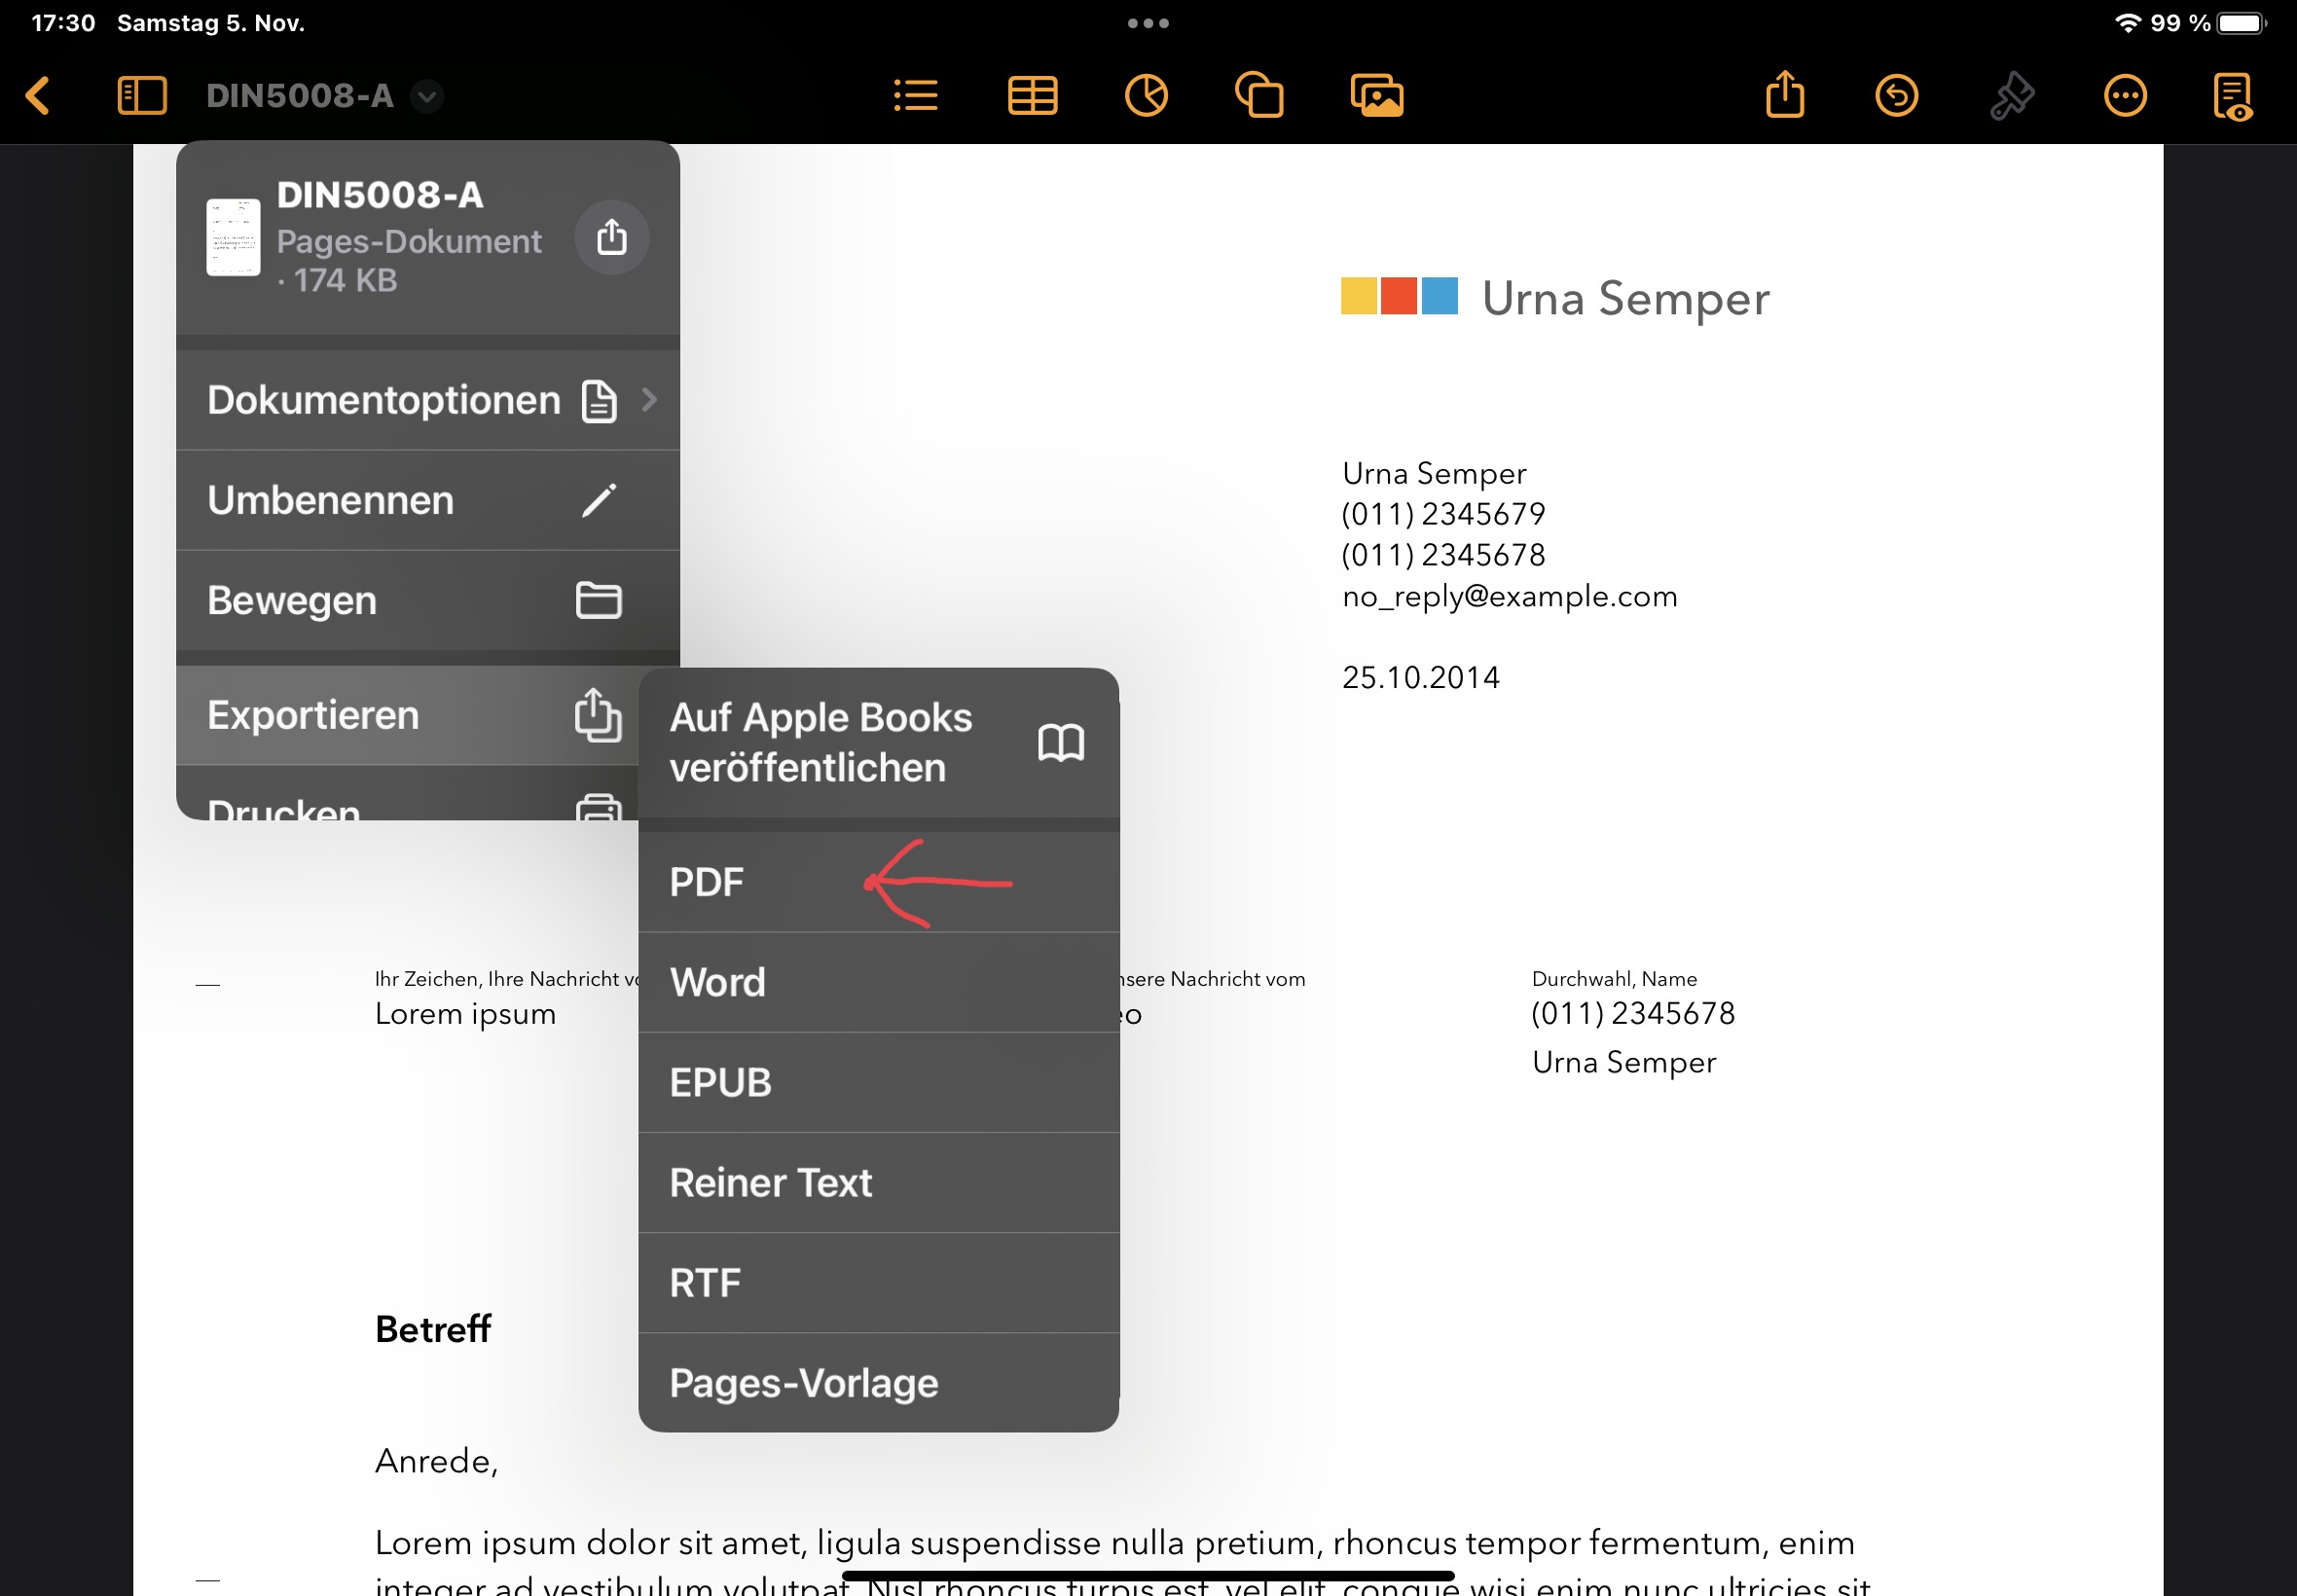
Task: Tap the toolbar share icon
Action: 1785,96
